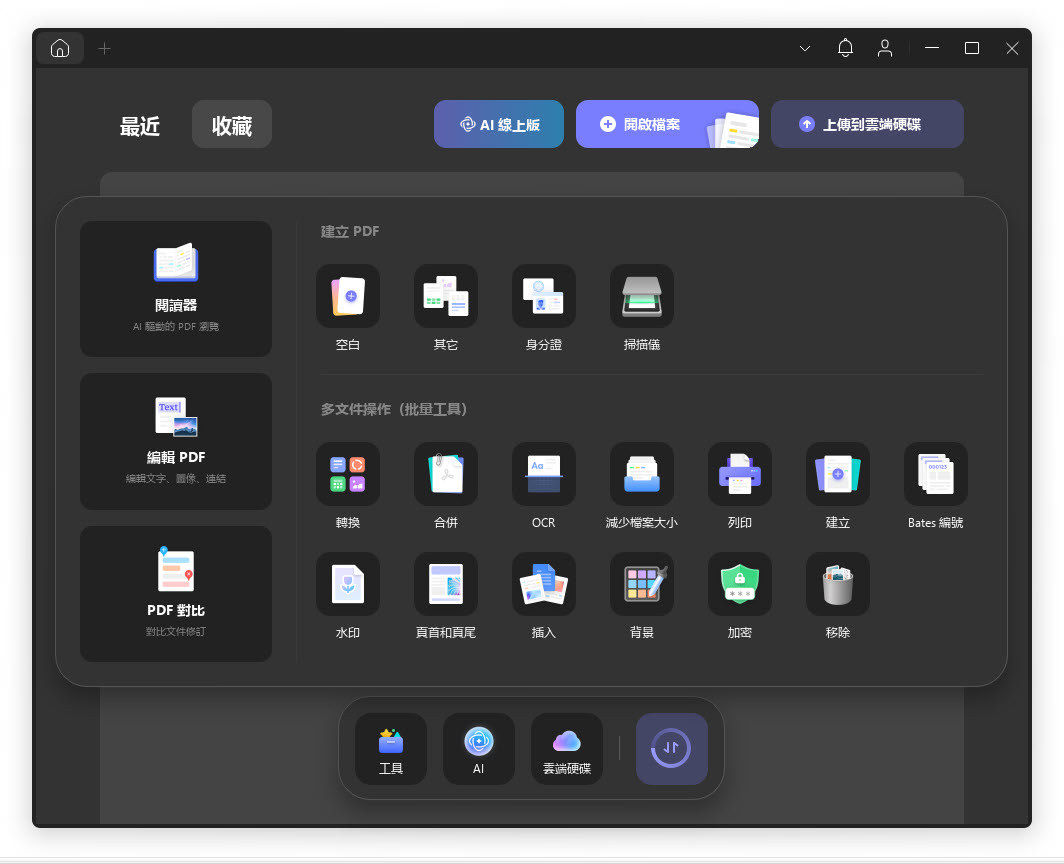The width and height of the screenshot is (1064, 864).
Task: Open the Bates 編號 tool
Action: point(935,474)
